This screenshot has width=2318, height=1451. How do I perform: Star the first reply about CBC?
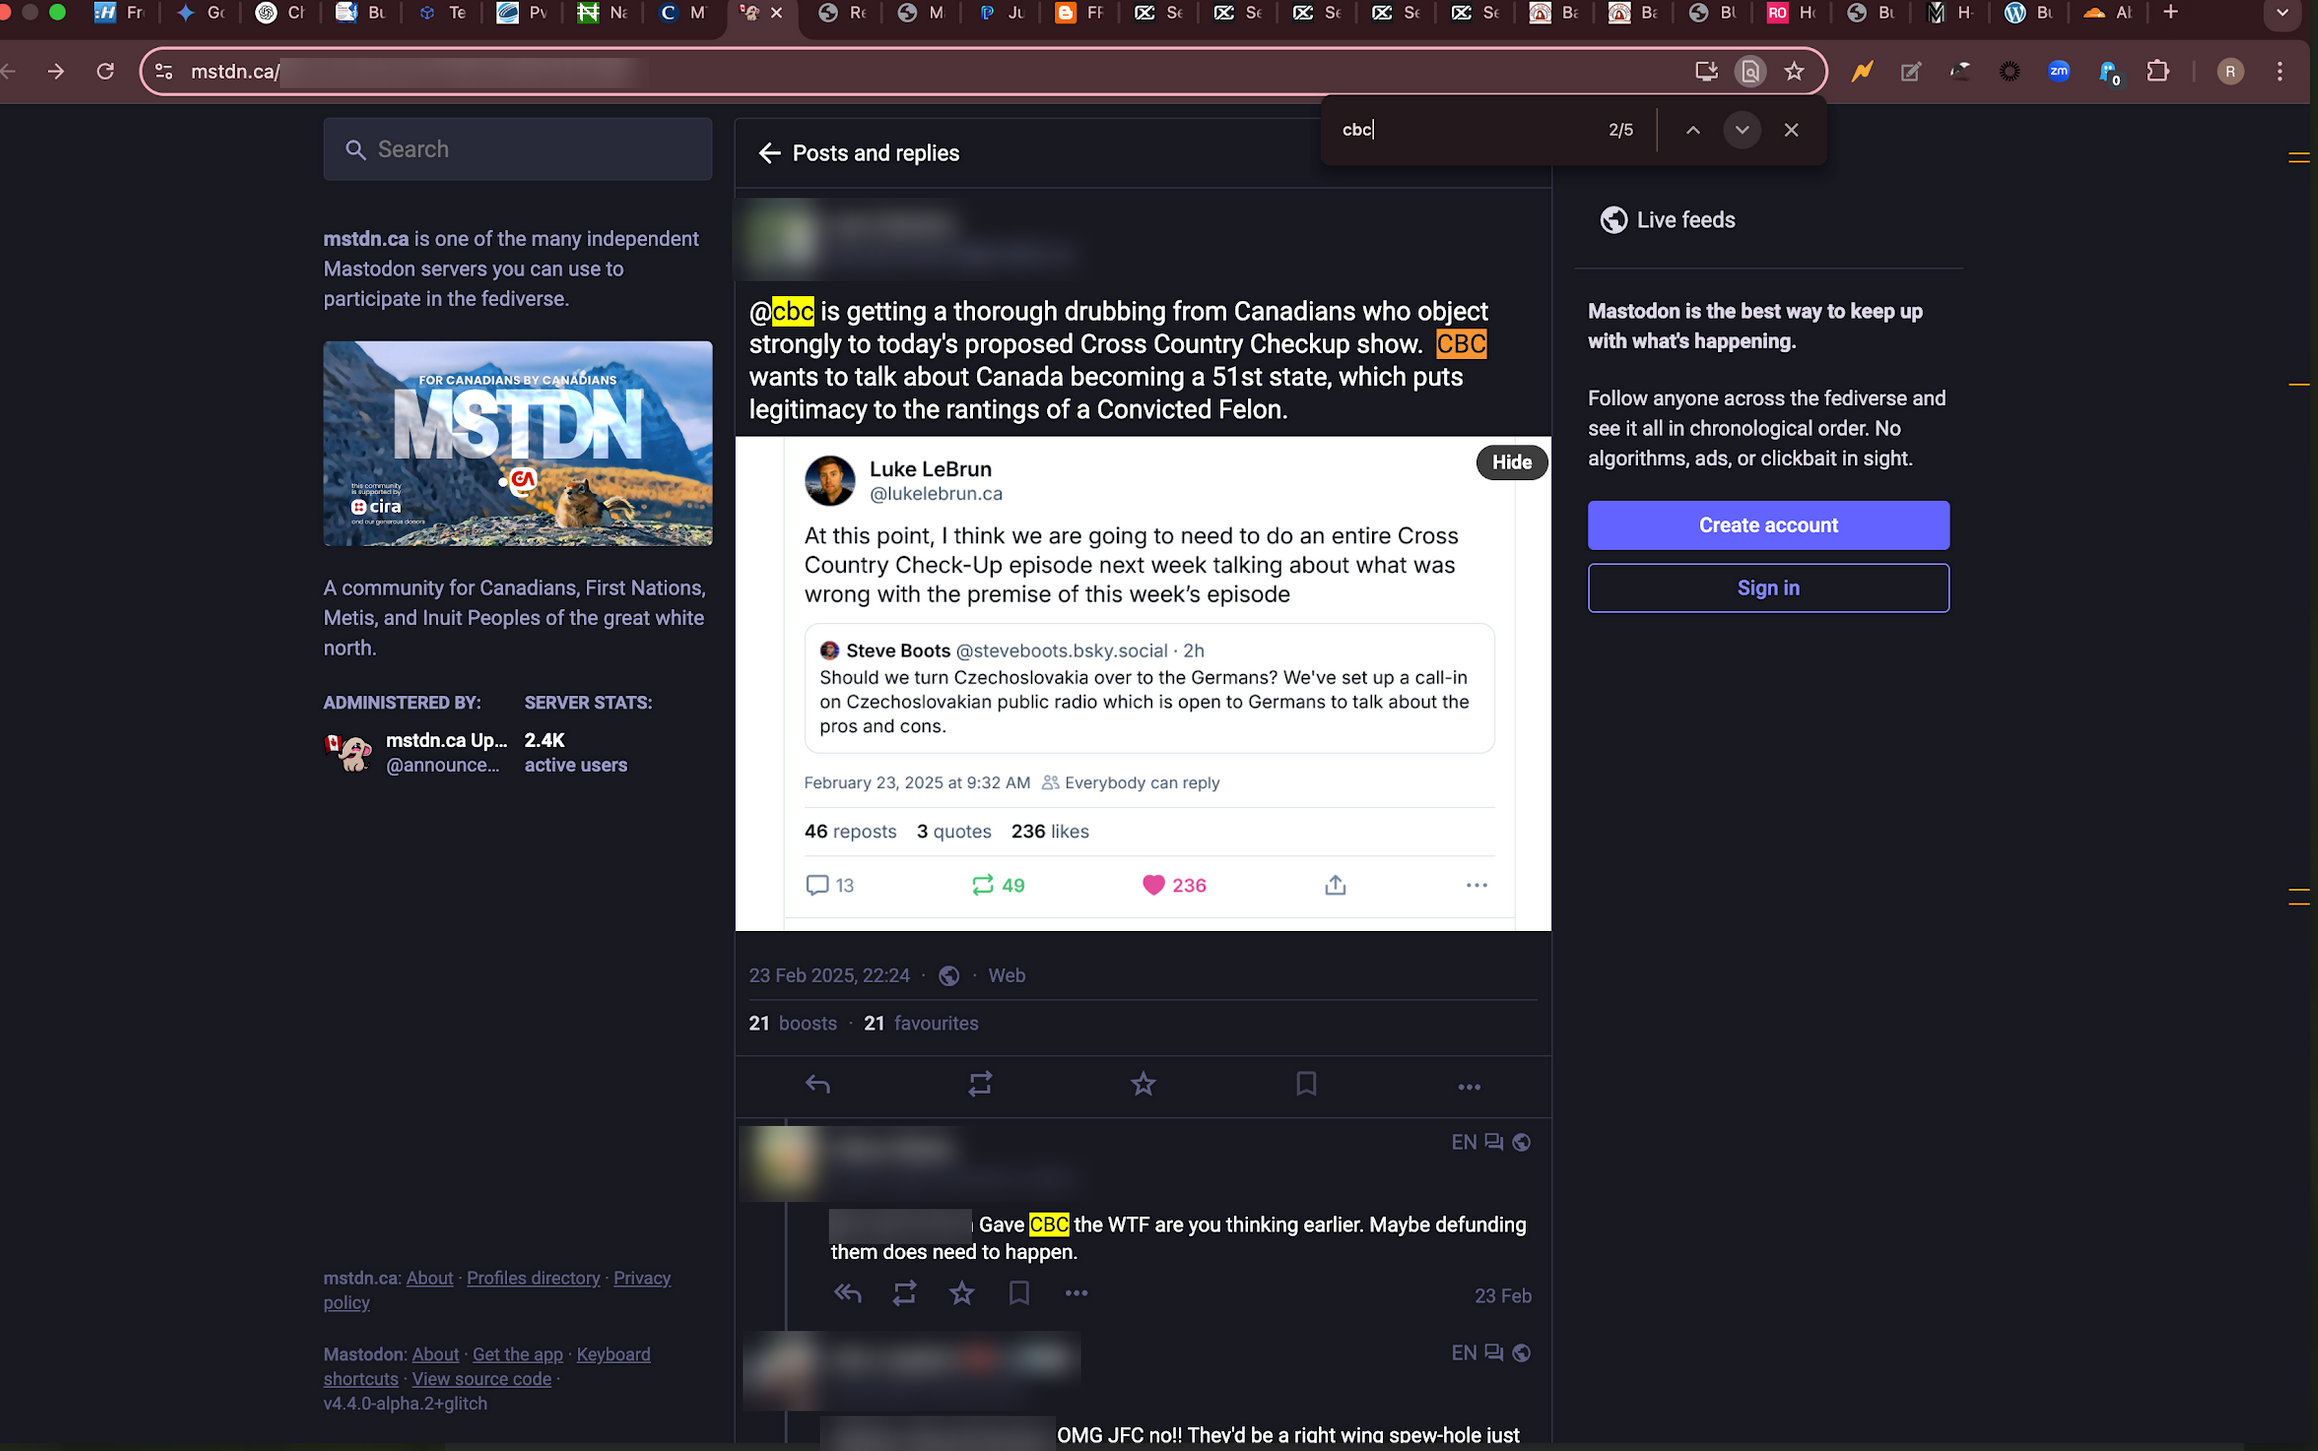coord(961,1294)
